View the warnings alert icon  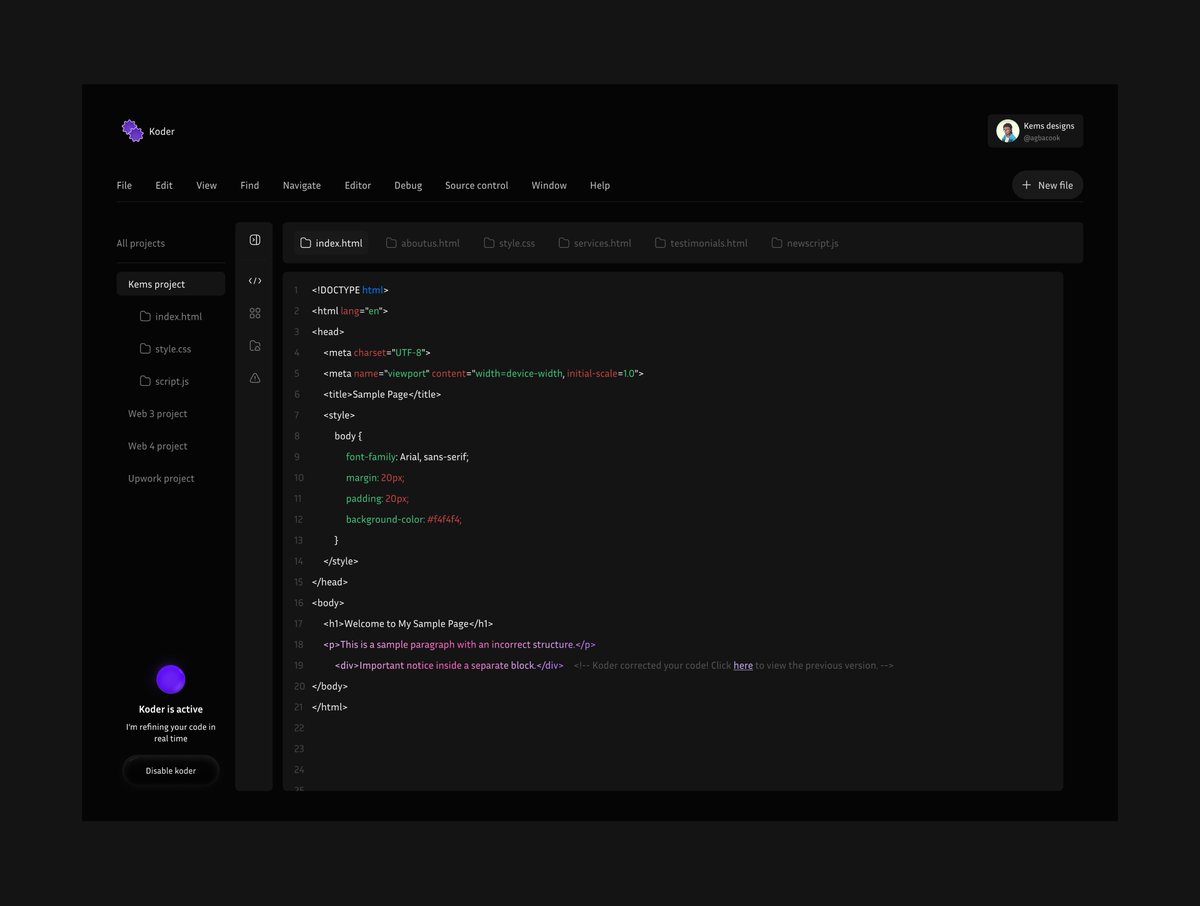pyautogui.click(x=254, y=377)
